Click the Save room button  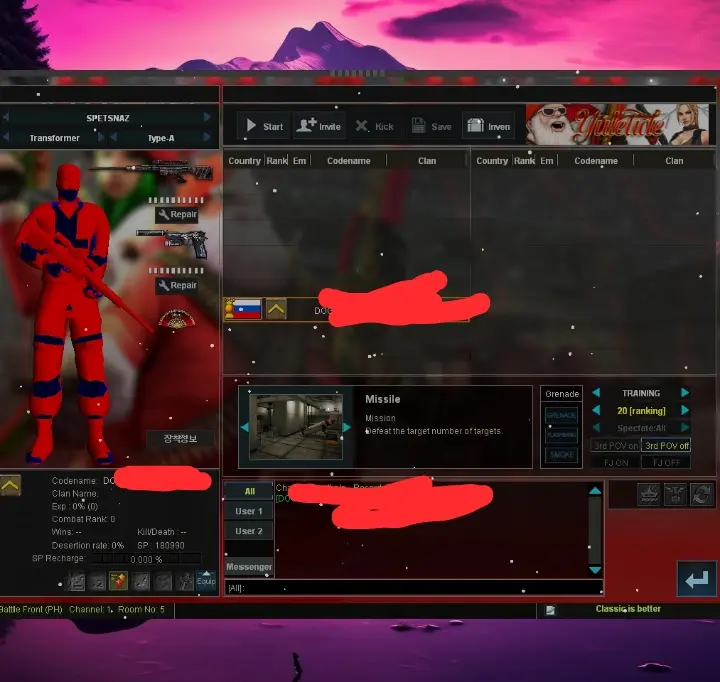[x=432, y=126]
